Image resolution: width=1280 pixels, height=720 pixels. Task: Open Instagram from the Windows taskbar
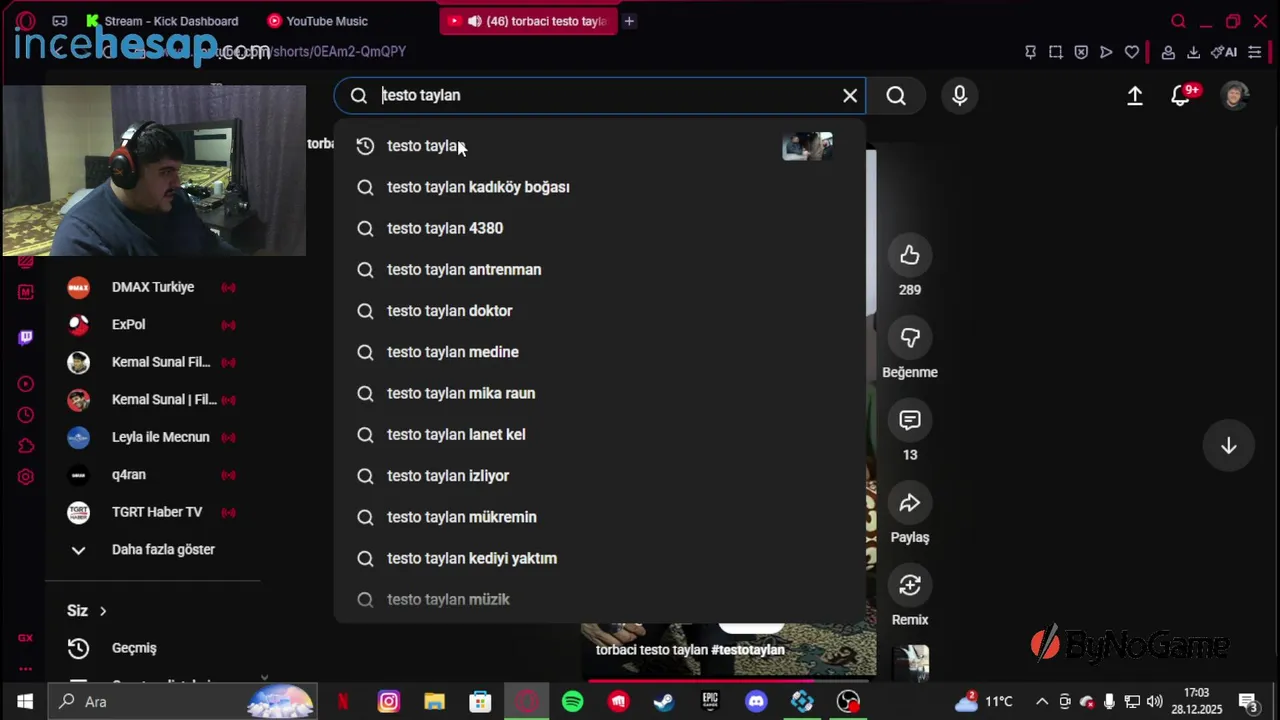[389, 702]
